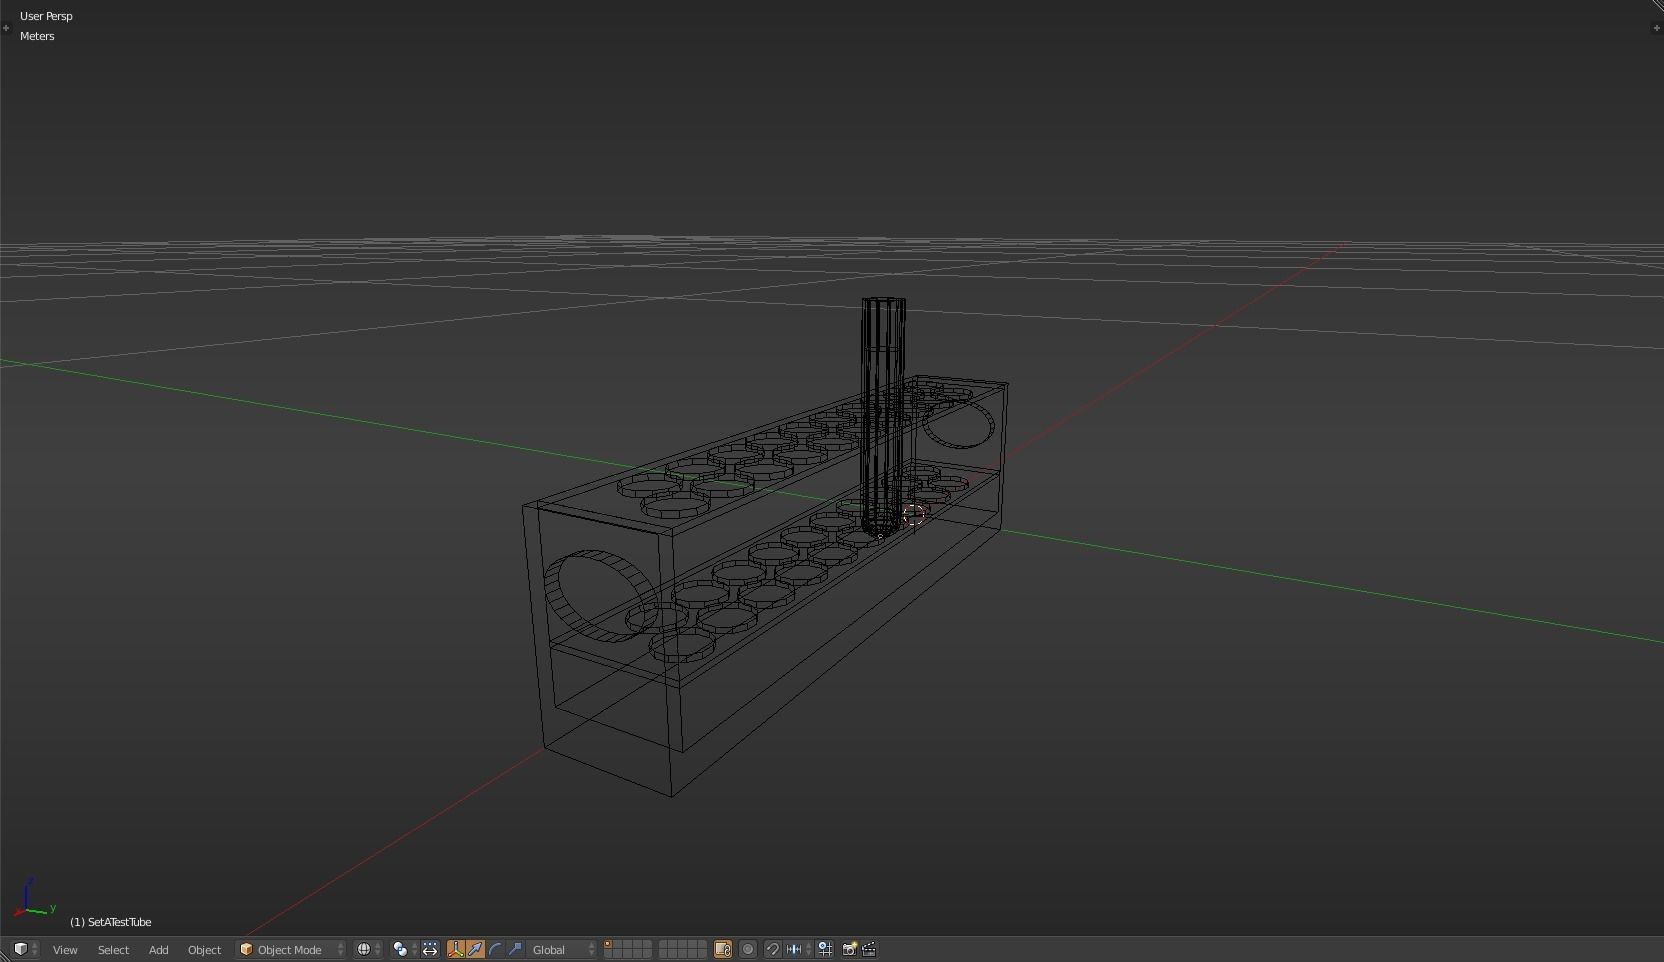Open the View menu
This screenshot has height=962, width=1664.
[65, 949]
